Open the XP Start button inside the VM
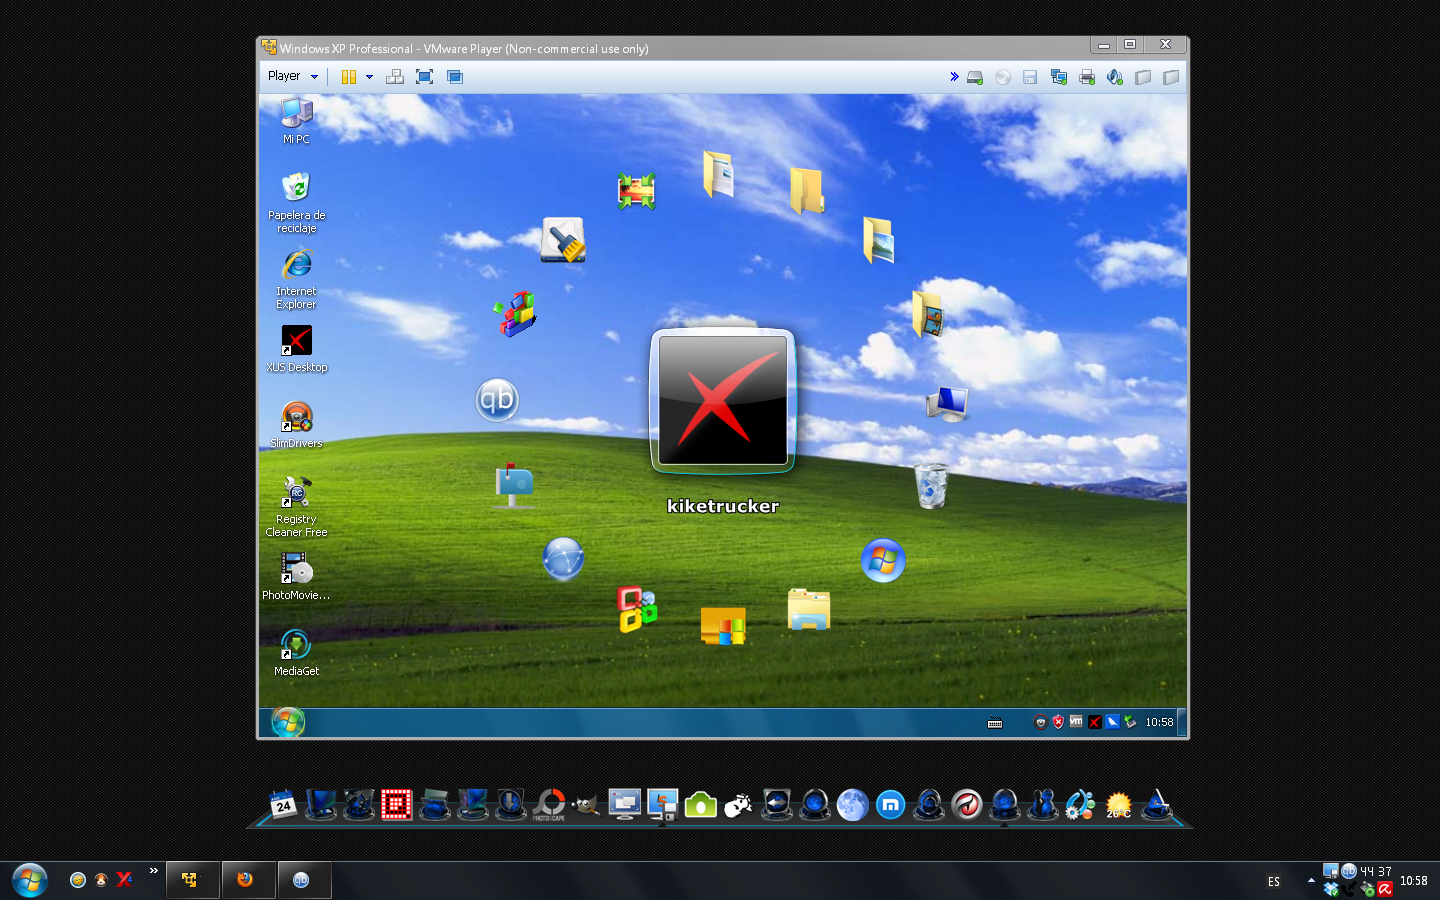This screenshot has width=1440, height=900. click(x=288, y=722)
